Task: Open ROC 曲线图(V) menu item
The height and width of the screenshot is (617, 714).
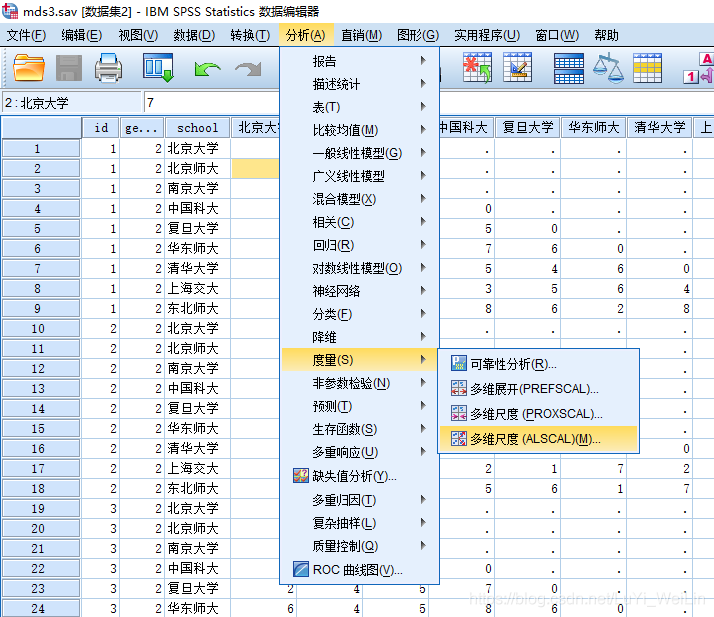Action: 359,569
